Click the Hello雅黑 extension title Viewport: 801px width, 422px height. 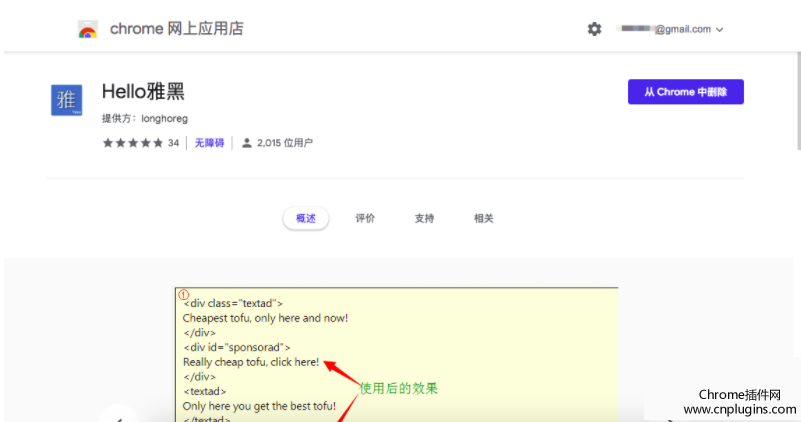tap(143, 92)
